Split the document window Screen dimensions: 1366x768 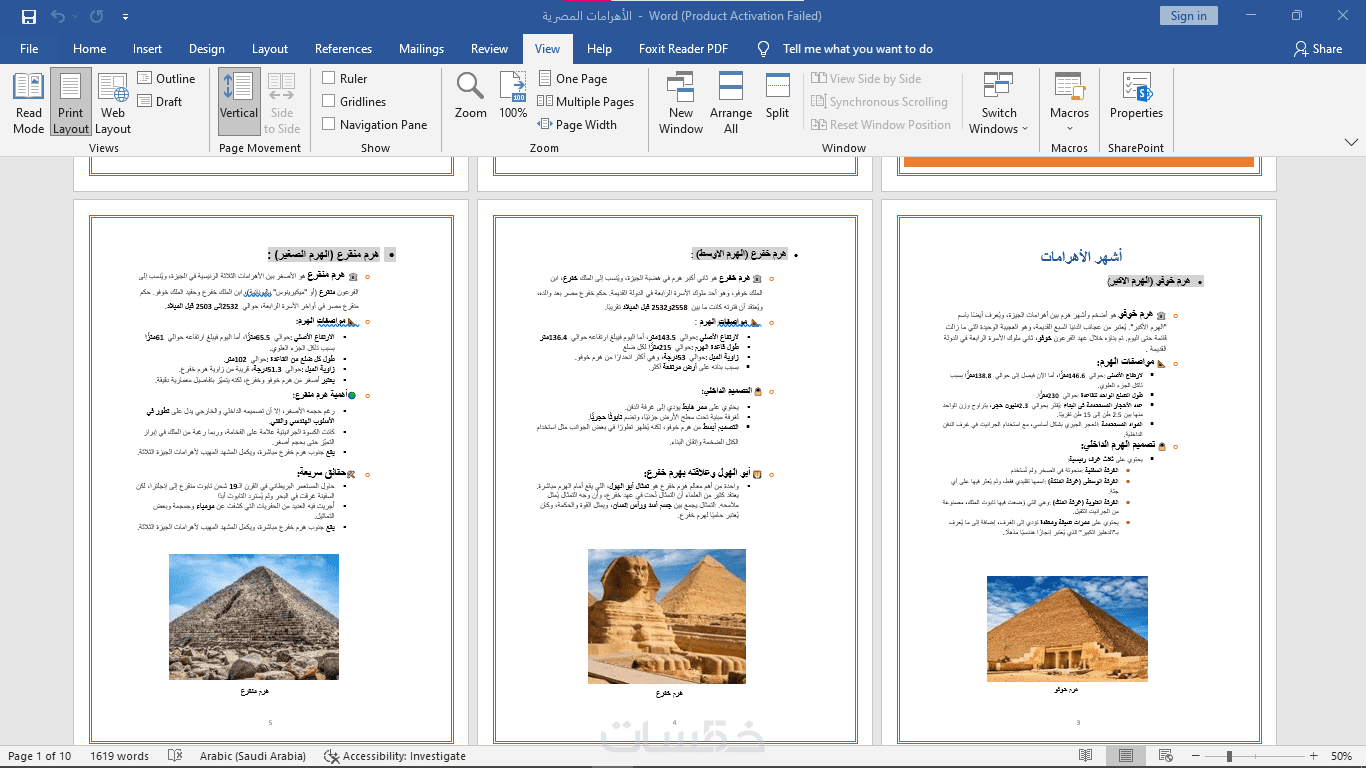pyautogui.click(x=778, y=95)
